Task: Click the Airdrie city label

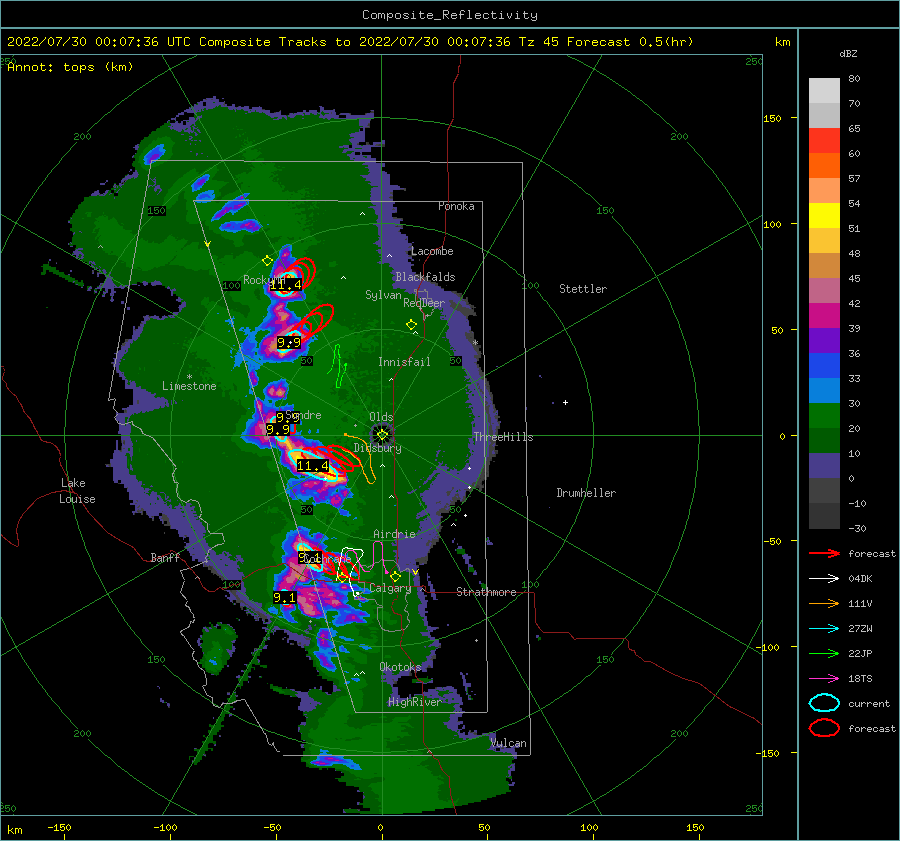Action: tap(394, 534)
